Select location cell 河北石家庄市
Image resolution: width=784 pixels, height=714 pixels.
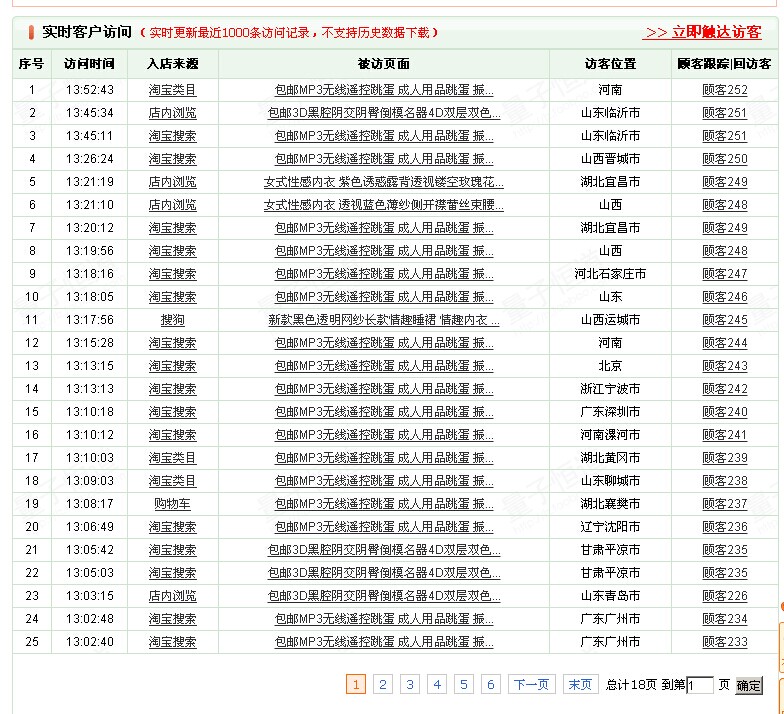610,274
